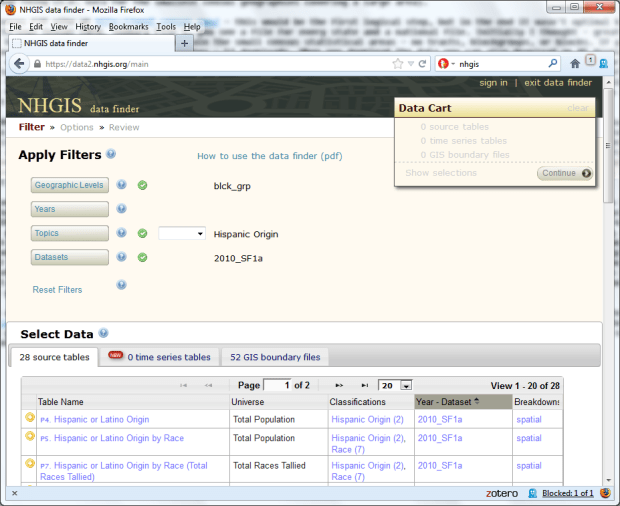Go to next page of table results
The width and height of the screenshot is (620, 506).
[340, 385]
